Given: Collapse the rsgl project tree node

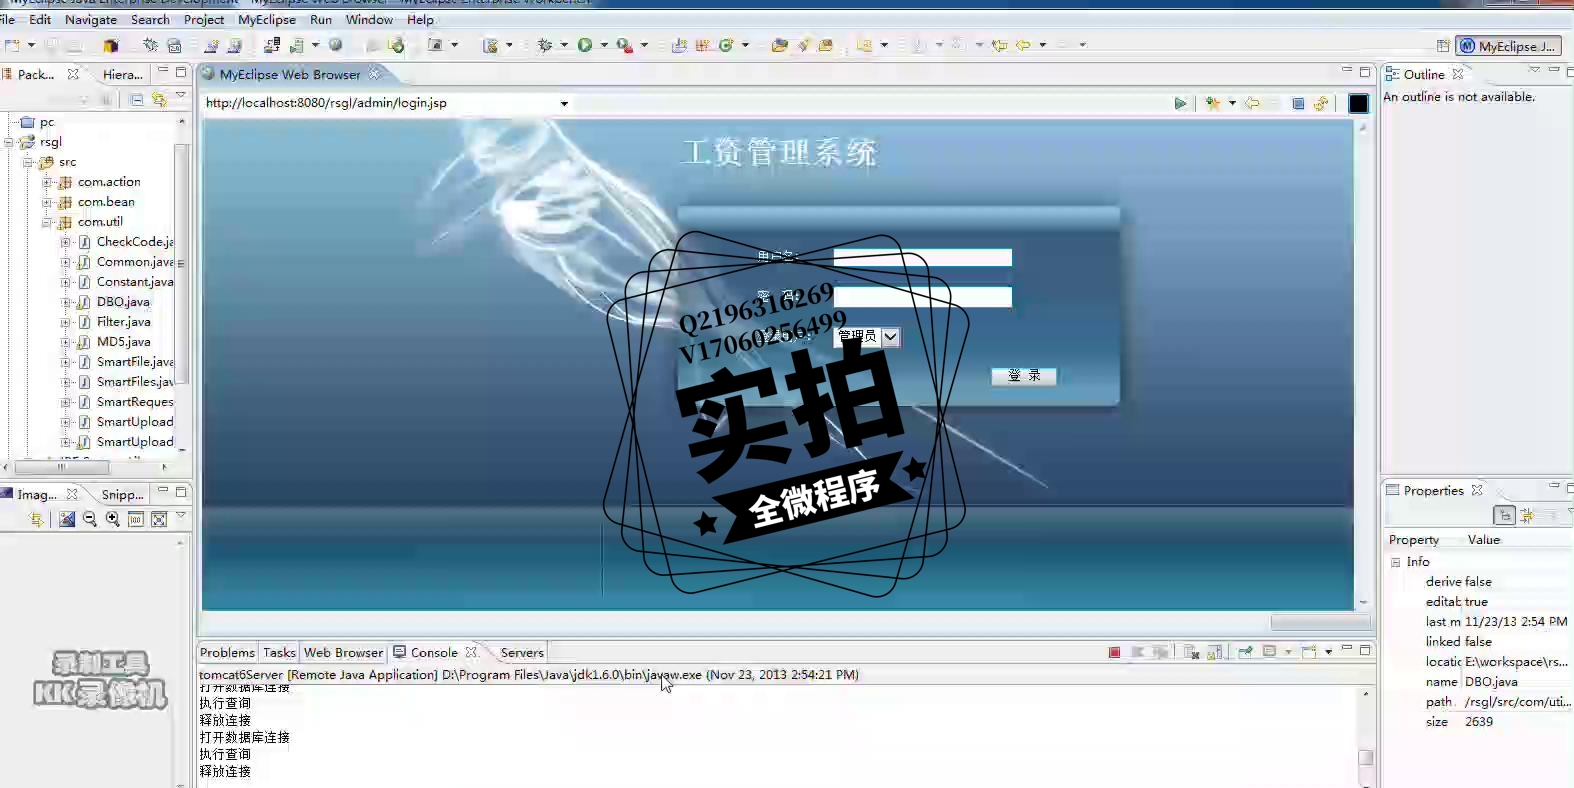Looking at the screenshot, I should click(9, 142).
